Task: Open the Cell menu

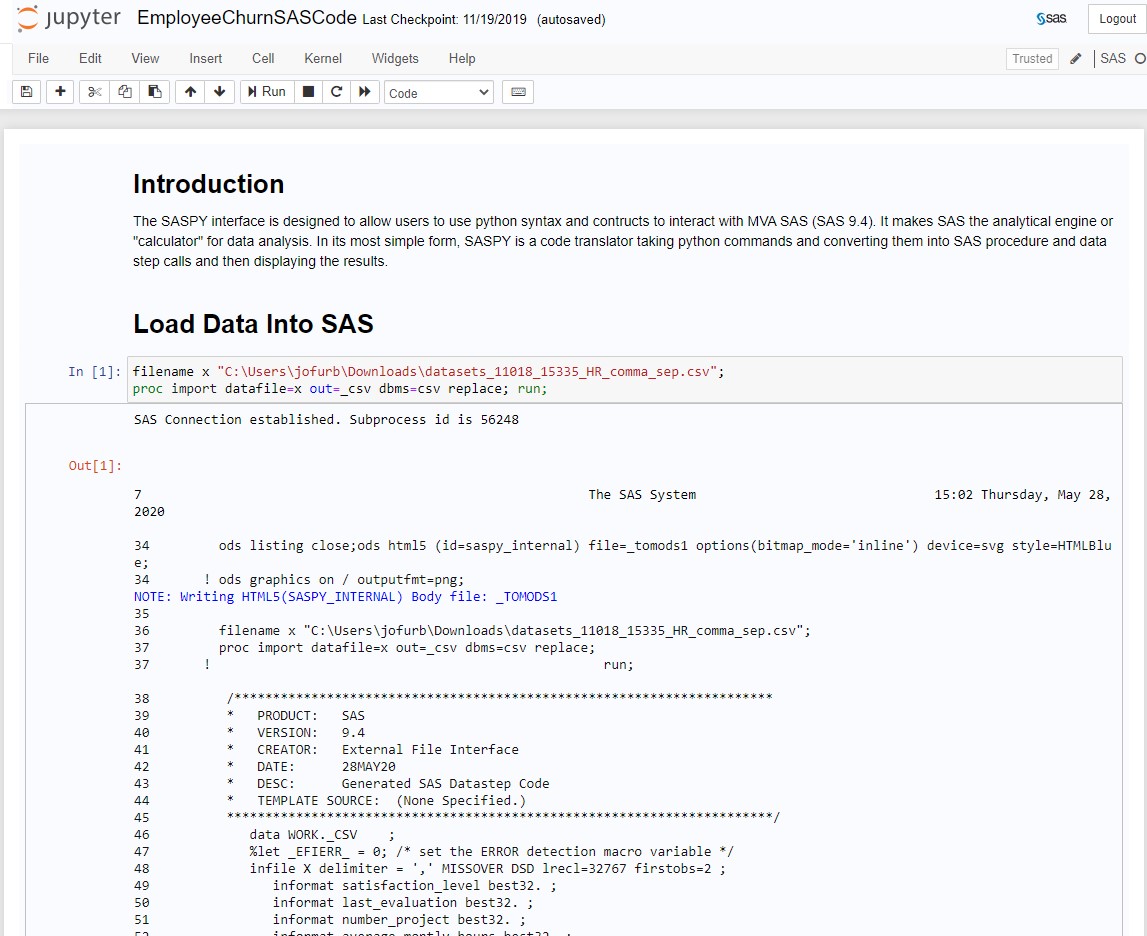Action: click(x=263, y=58)
